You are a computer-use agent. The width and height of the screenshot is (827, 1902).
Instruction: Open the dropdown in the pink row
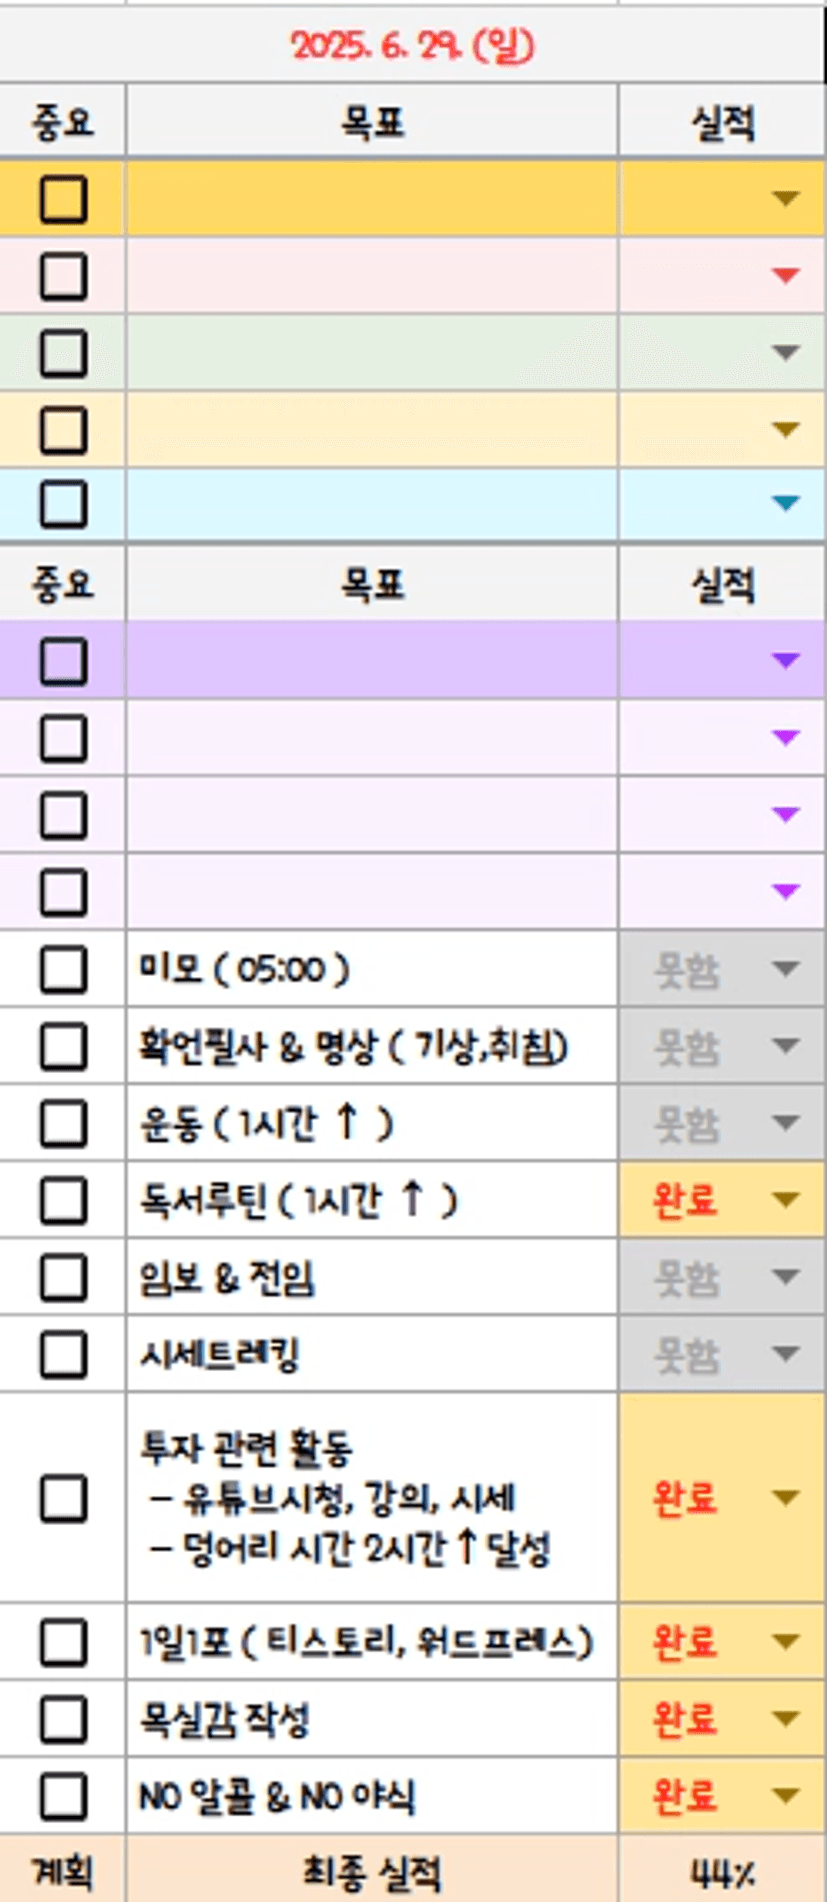pos(786,275)
